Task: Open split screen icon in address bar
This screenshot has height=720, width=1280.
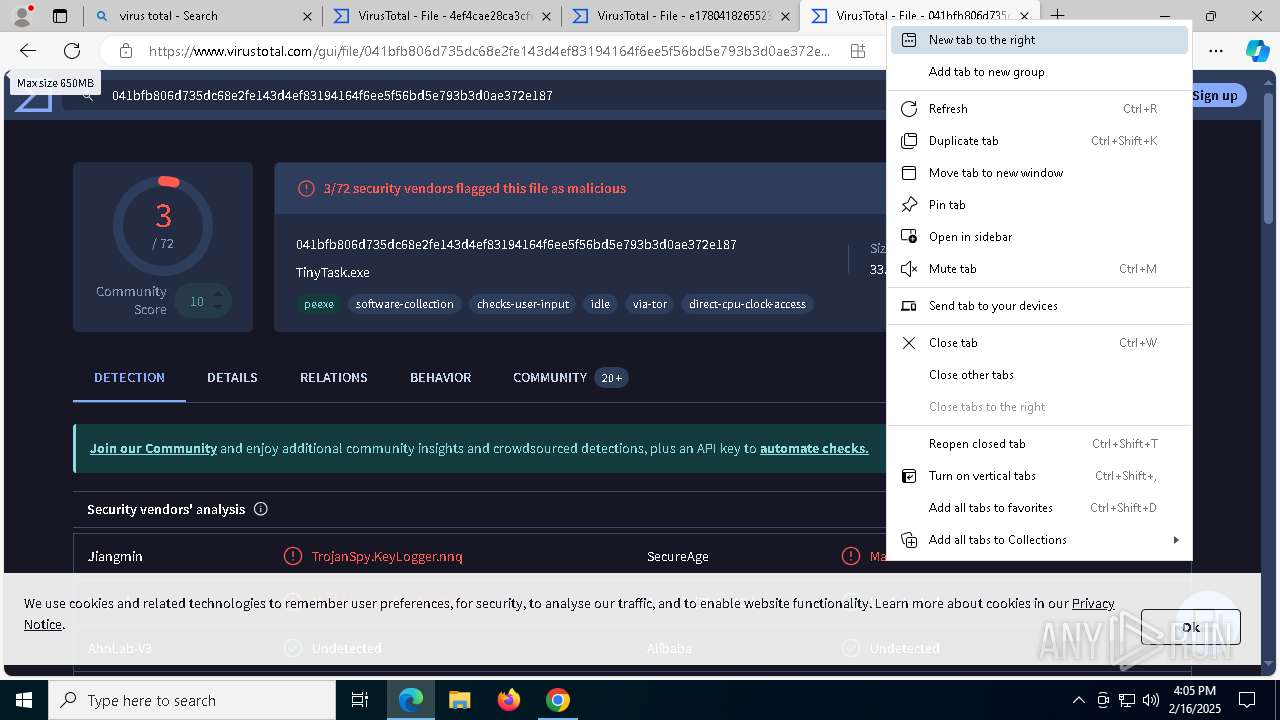Action: [858, 51]
